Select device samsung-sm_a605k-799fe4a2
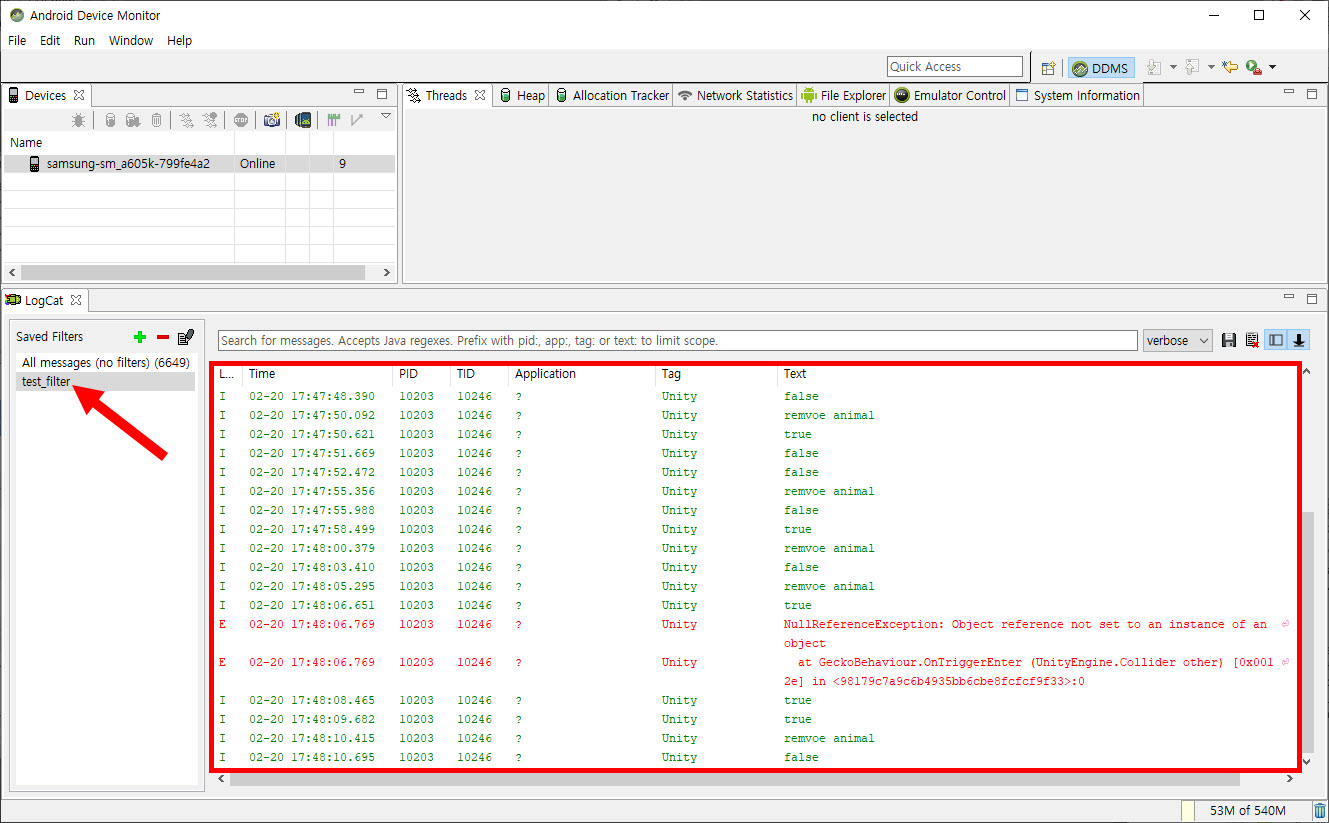The height and width of the screenshot is (823, 1329). [x=199, y=163]
